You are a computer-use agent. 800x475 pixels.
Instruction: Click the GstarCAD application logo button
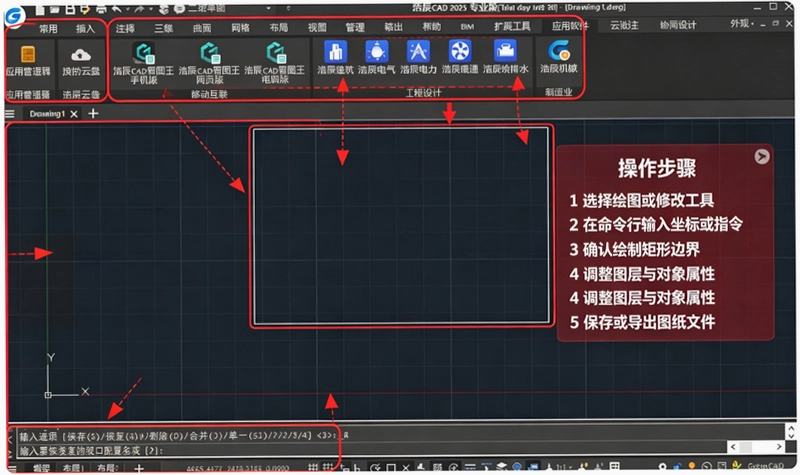pyautogui.click(x=14, y=15)
